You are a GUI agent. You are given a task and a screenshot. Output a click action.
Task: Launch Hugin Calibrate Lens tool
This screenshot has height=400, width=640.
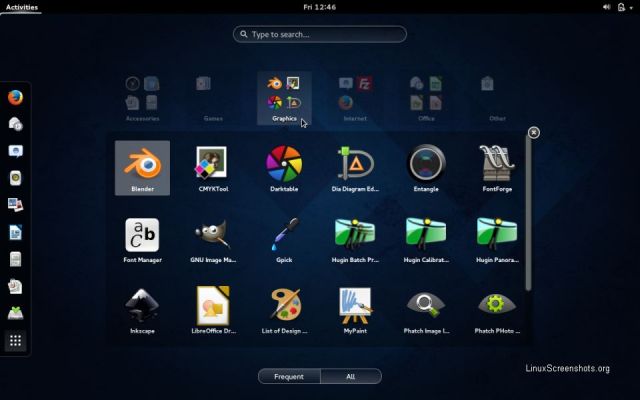(x=426, y=240)
